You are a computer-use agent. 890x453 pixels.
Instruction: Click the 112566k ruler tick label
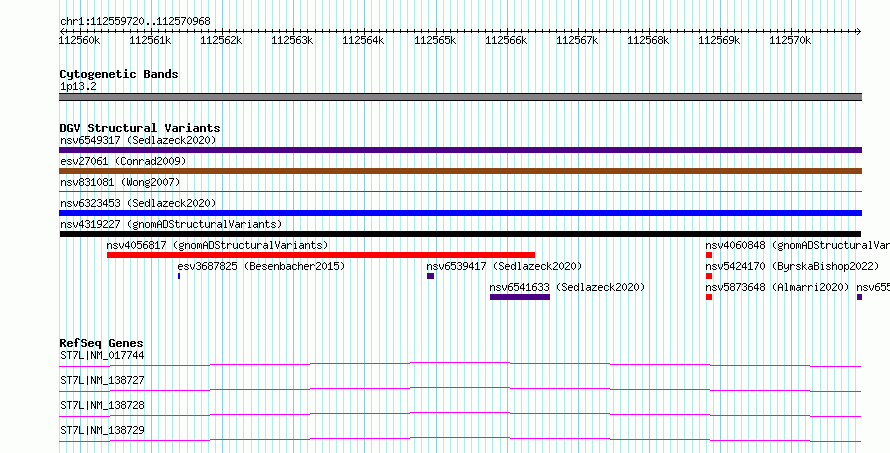click(x=506, y=40)
